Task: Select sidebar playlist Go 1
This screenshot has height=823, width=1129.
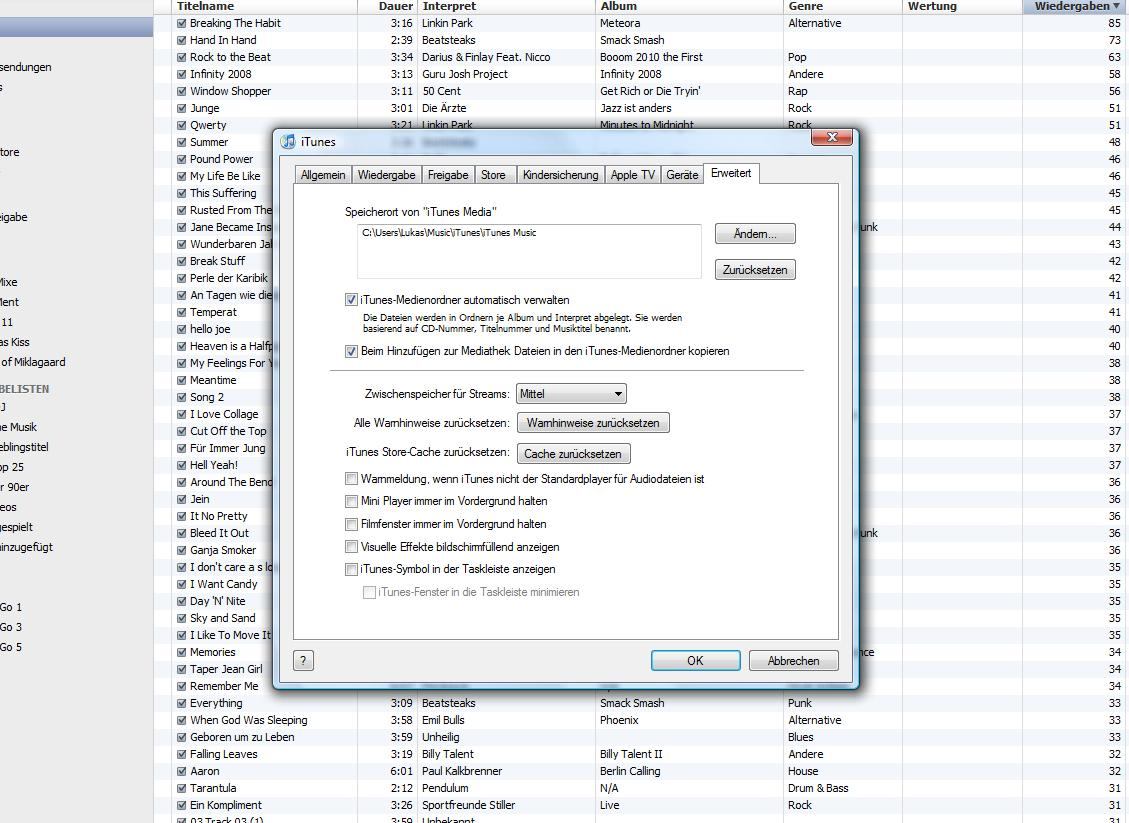Action: click(x=11, y=607)
